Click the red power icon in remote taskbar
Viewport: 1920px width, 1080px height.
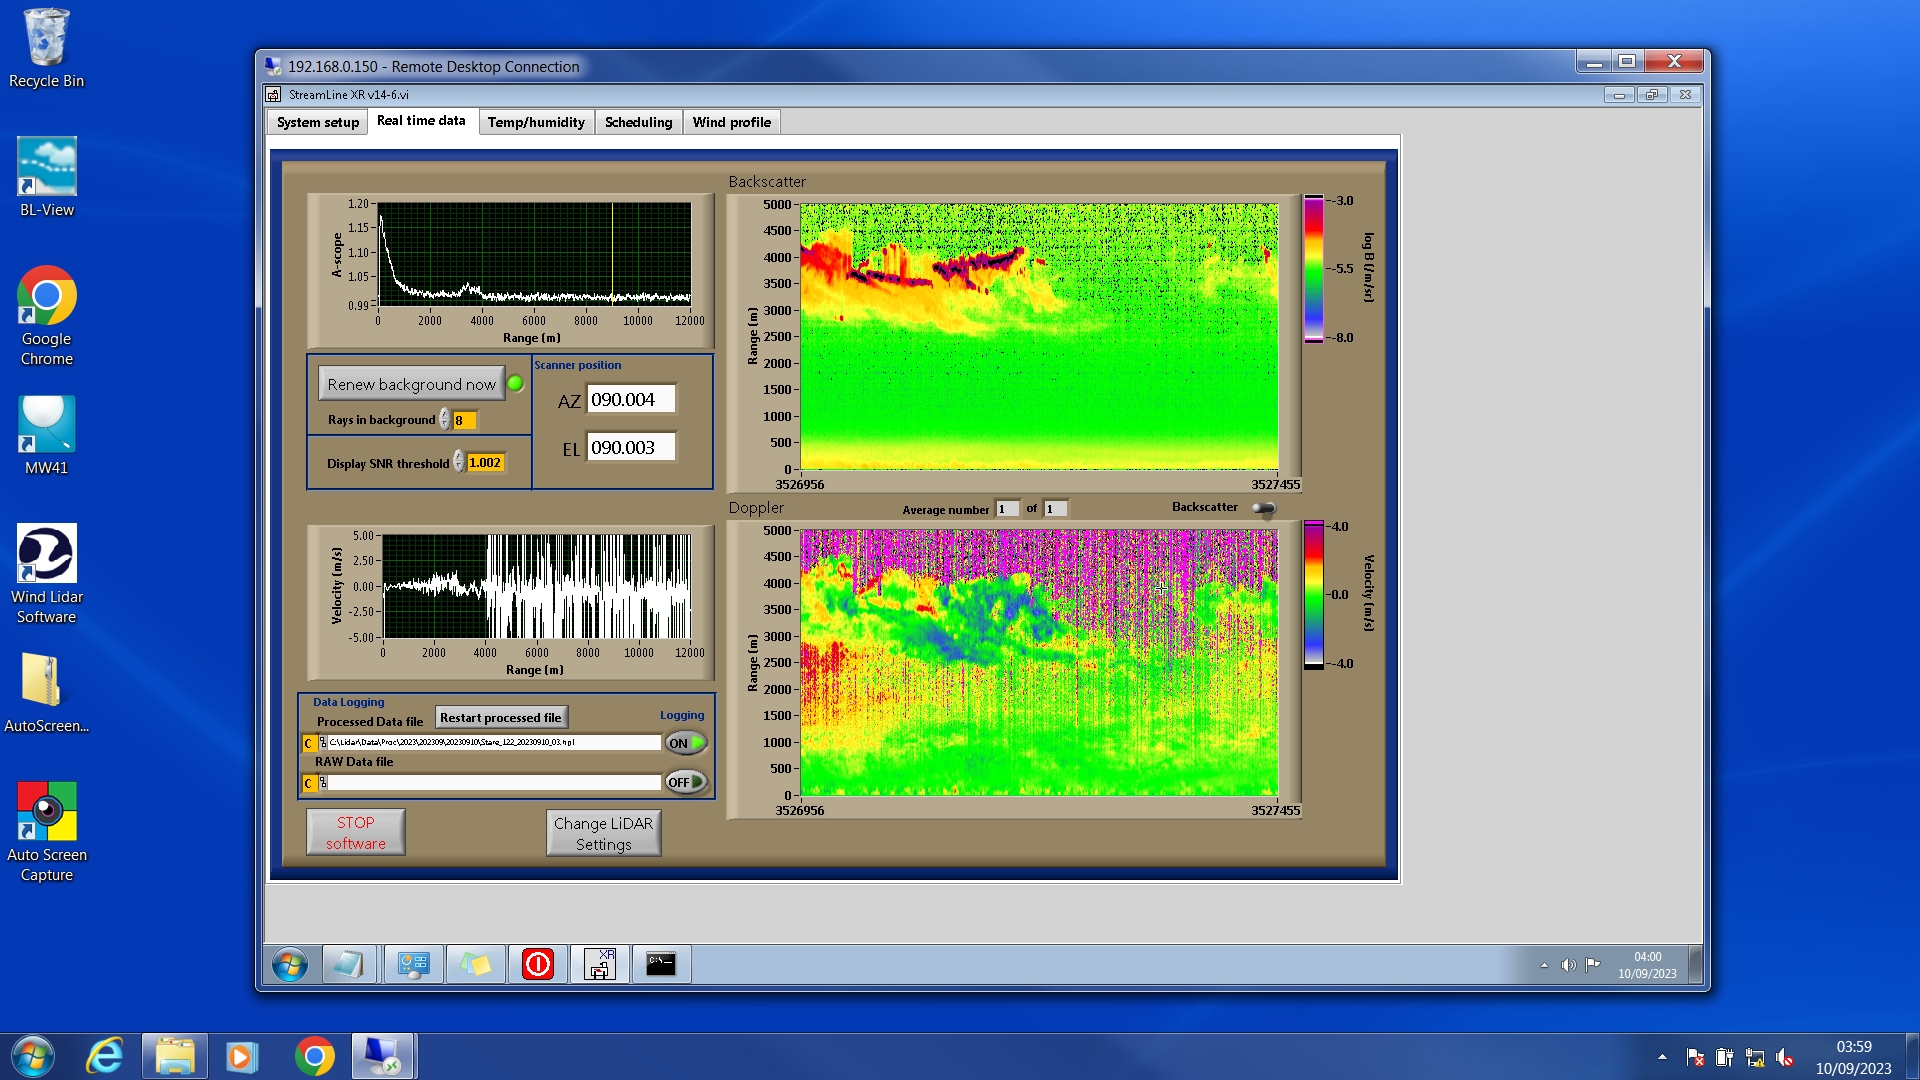click(538, 965)
